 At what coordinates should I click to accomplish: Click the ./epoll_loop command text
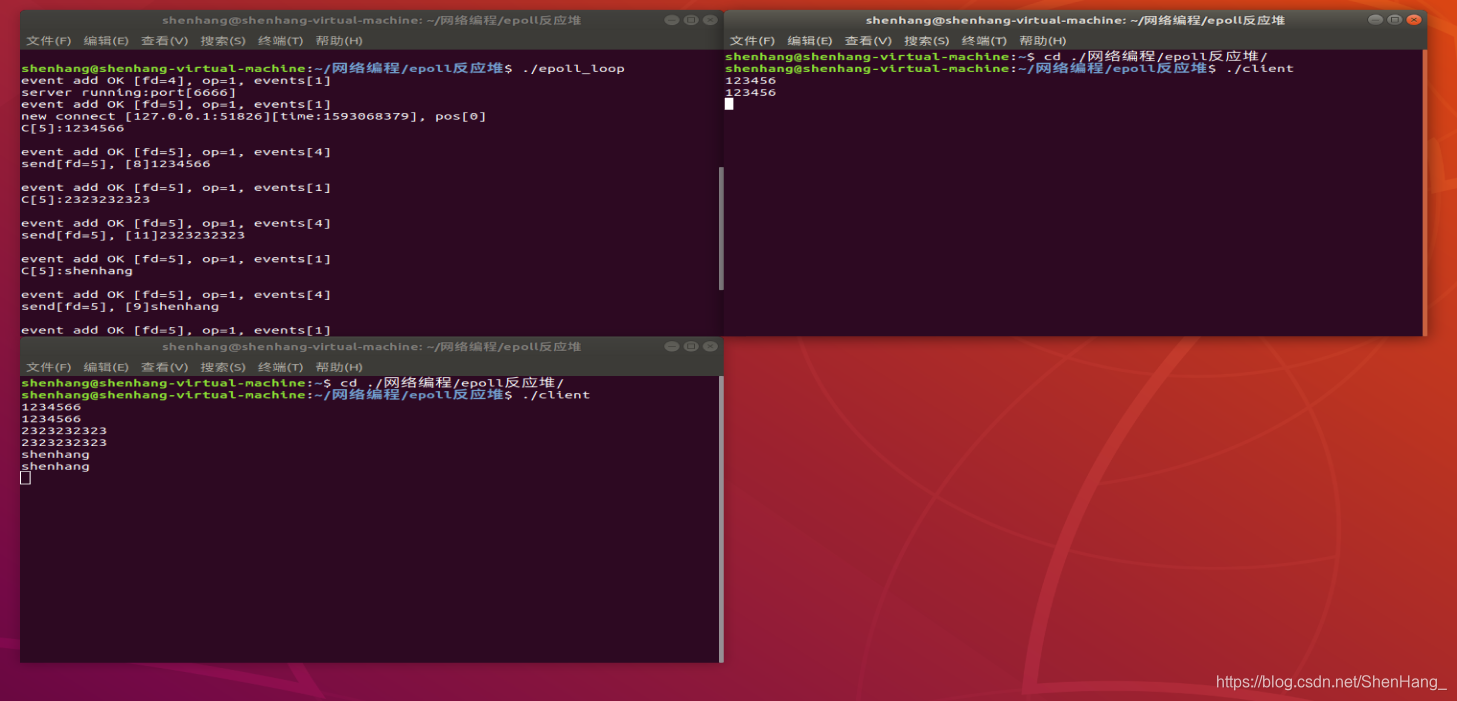click(x=573, y=69)
